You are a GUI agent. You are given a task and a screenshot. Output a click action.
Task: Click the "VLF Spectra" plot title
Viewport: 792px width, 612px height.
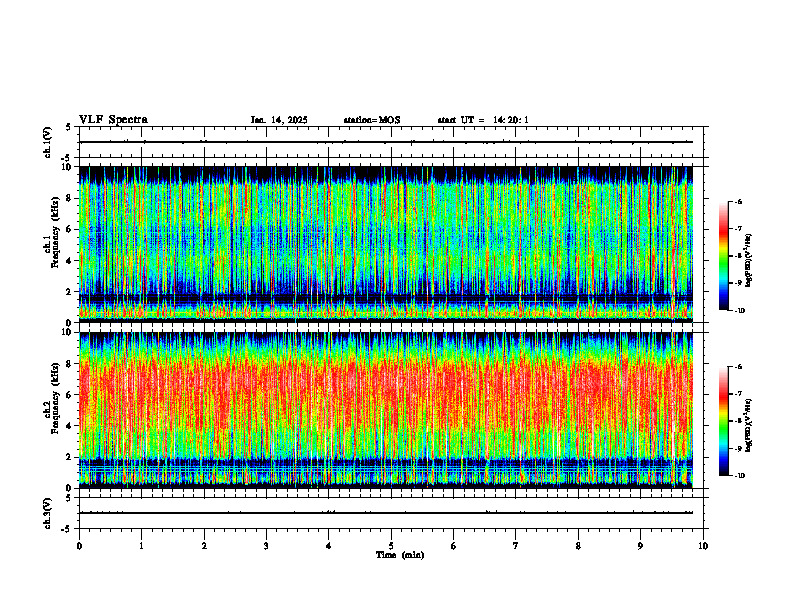tap(113, 120)
